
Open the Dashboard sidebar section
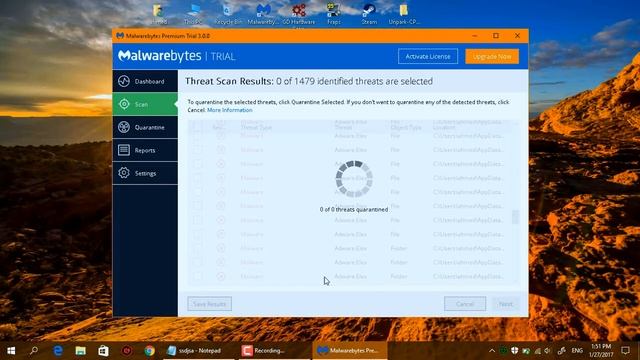[145, 81]
